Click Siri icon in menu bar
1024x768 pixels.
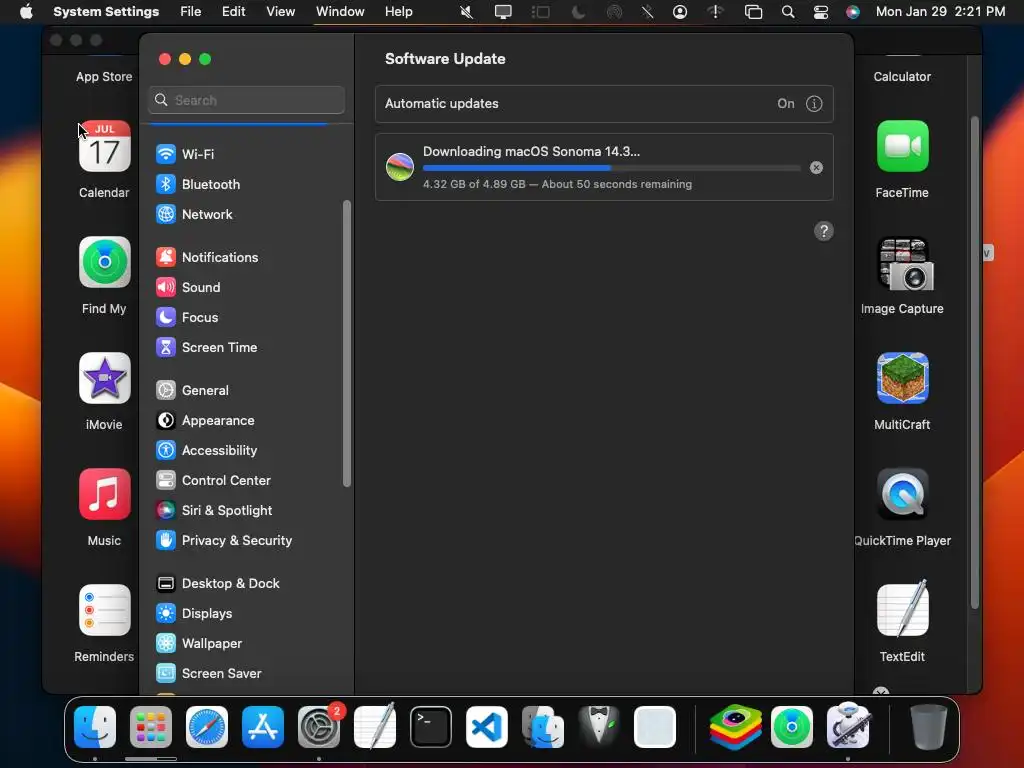852,12
